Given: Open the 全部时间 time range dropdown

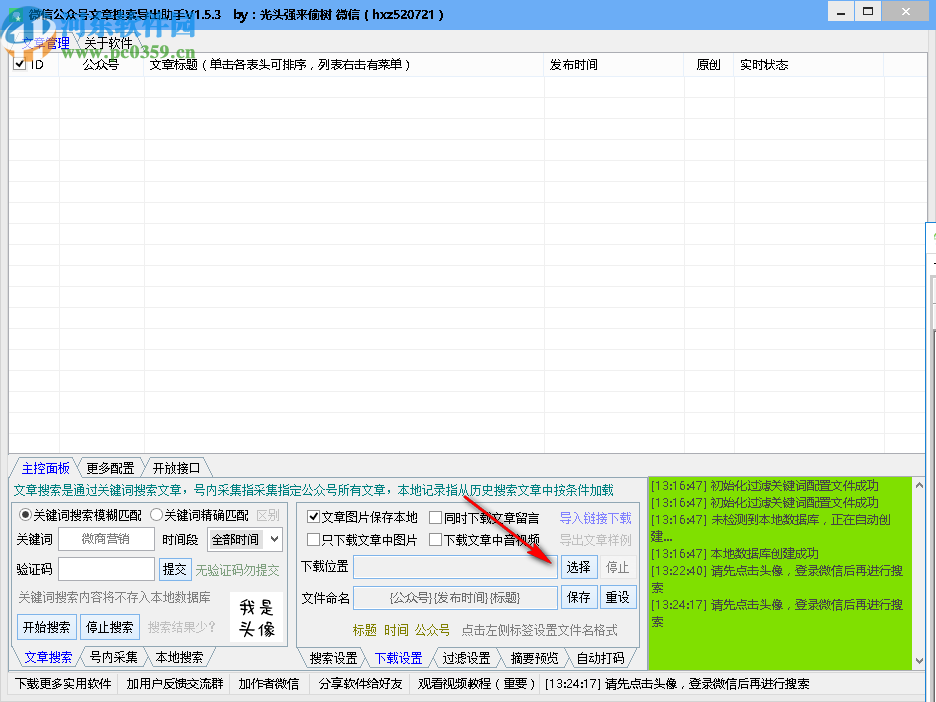Looking at the screenshot, I should (x=244, y=539).
